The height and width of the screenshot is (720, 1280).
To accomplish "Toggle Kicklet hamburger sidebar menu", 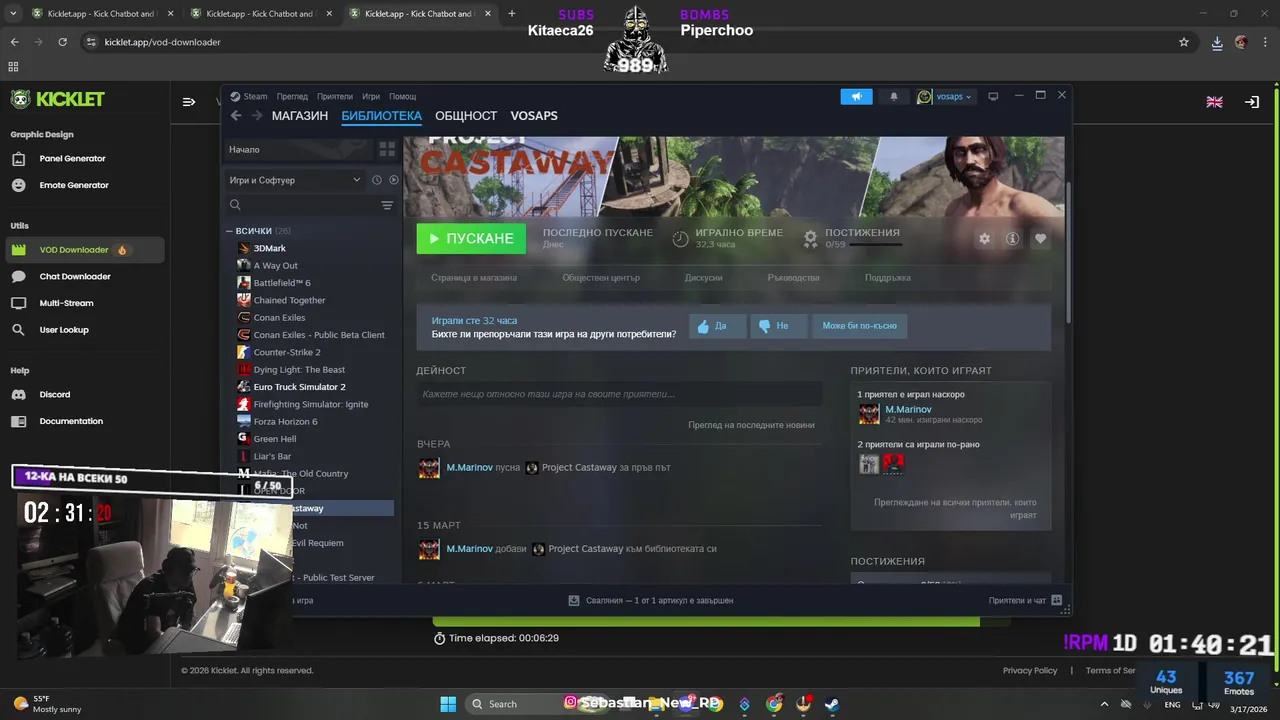I will [189, 101].
